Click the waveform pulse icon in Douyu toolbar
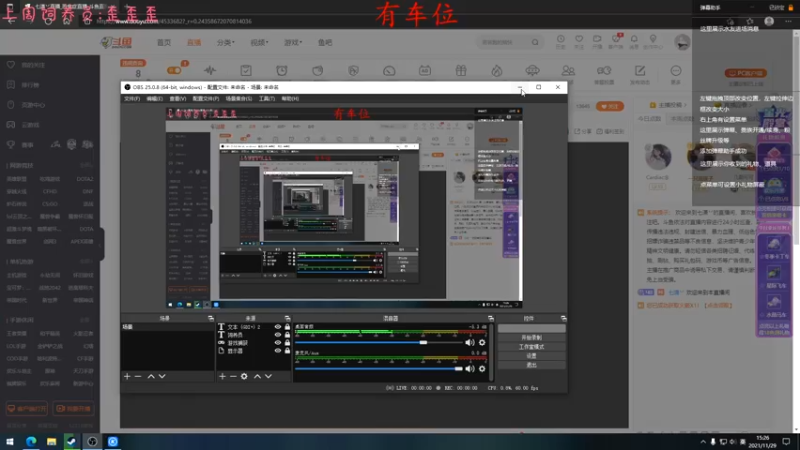800x450 pixels. [x=210, y=71]
